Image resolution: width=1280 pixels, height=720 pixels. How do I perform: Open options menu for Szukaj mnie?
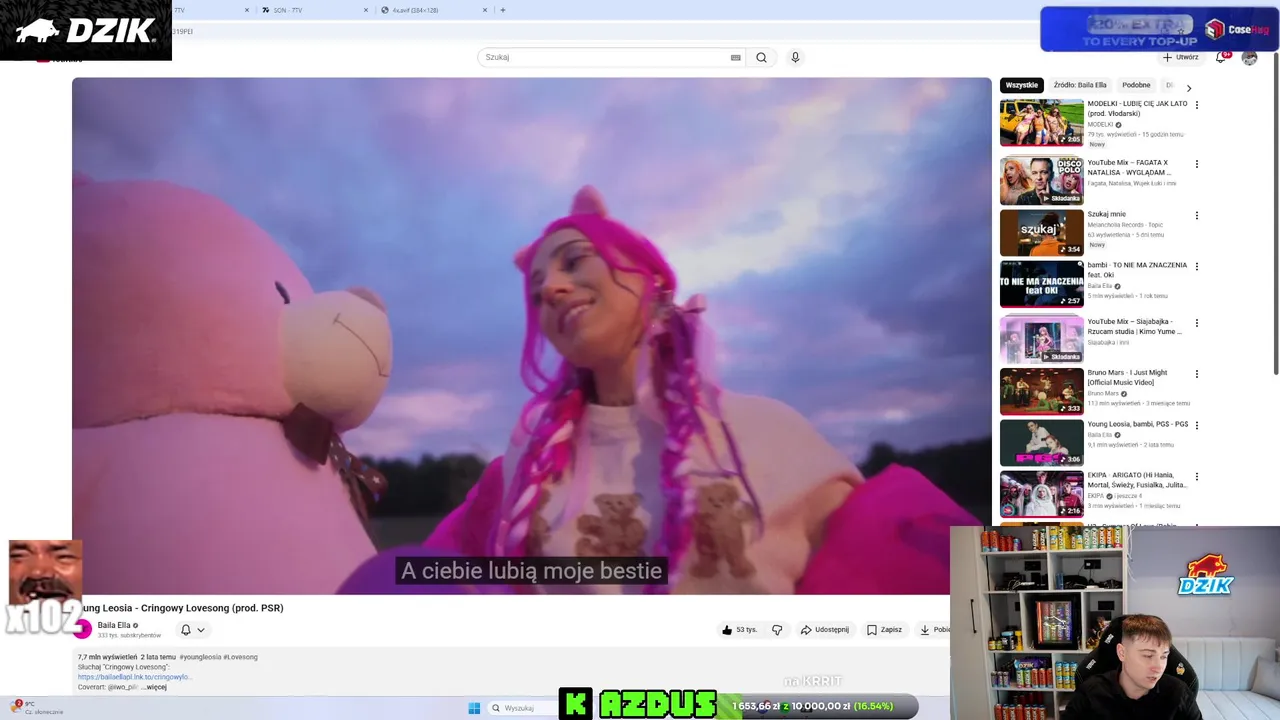[x=1197, y=215]
